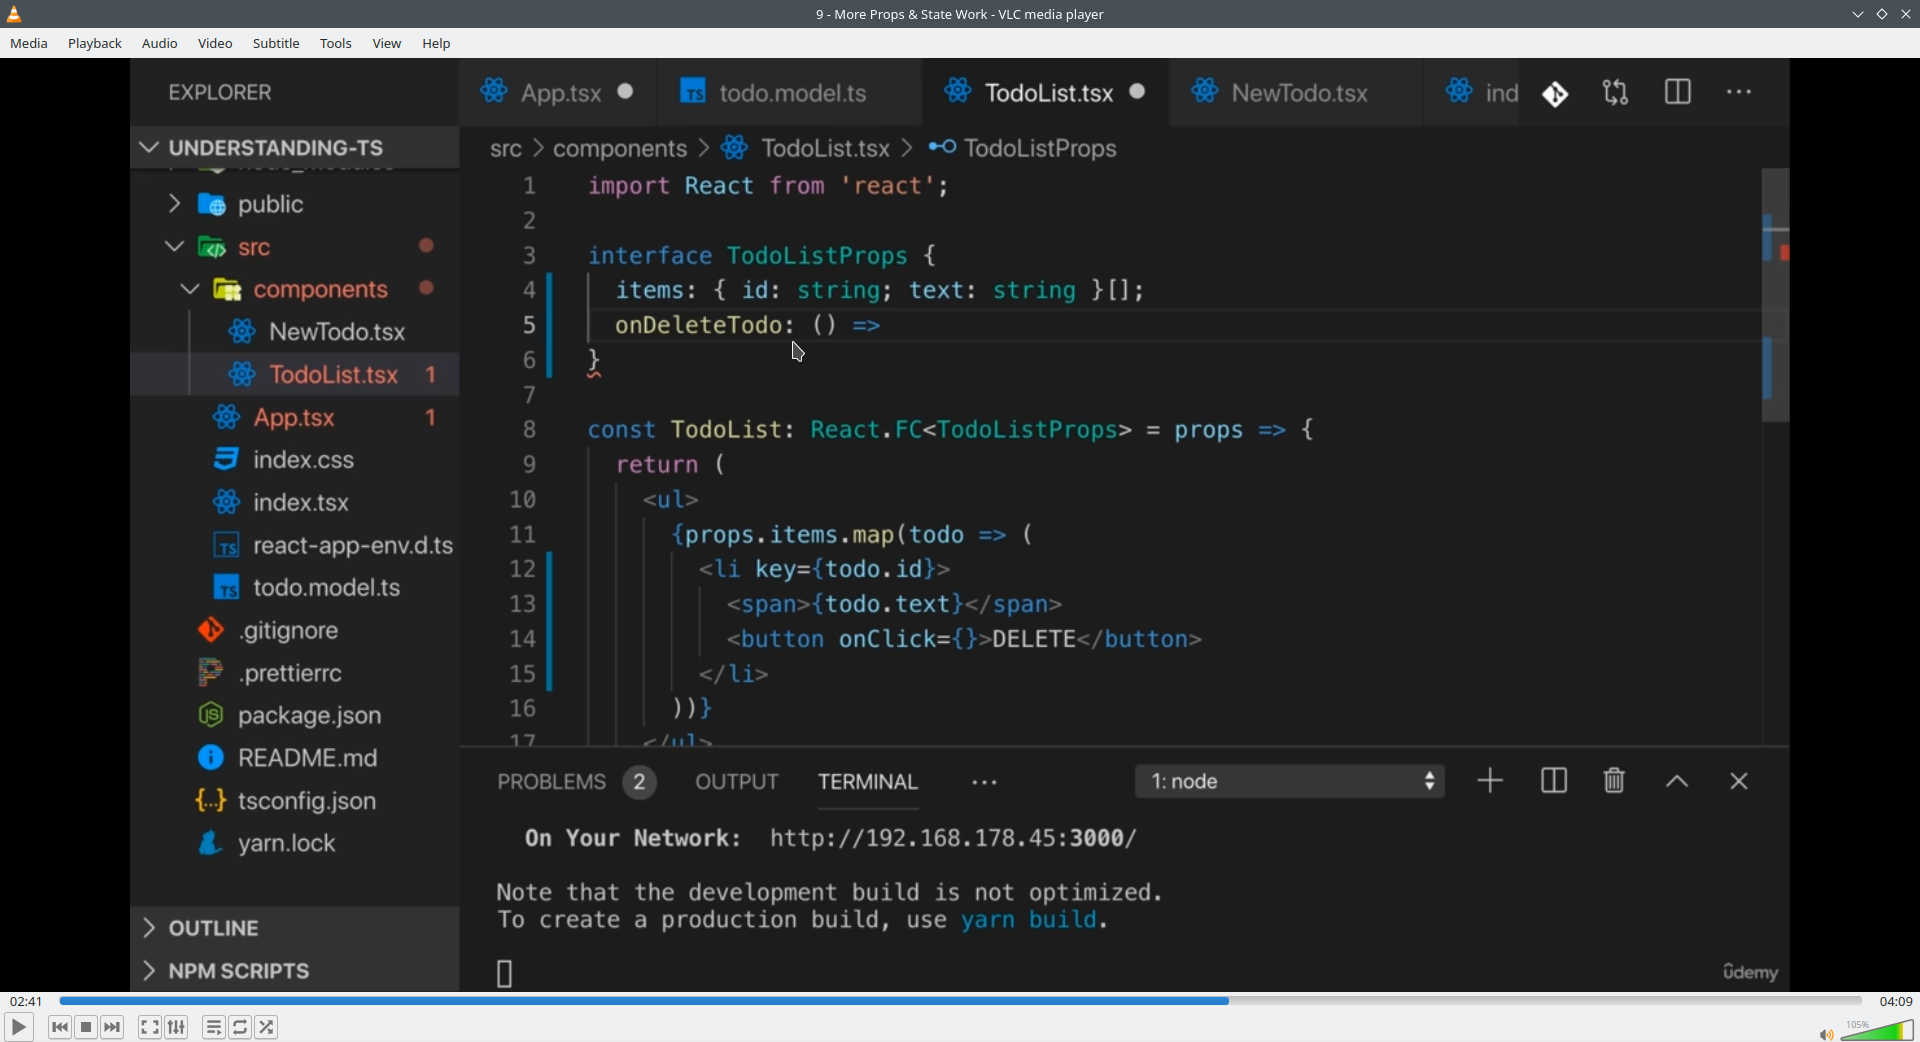1920x1042 pixels.
Task: Click the open changes compare icon
Action: pyautogui.click(x=1616, y=93)
